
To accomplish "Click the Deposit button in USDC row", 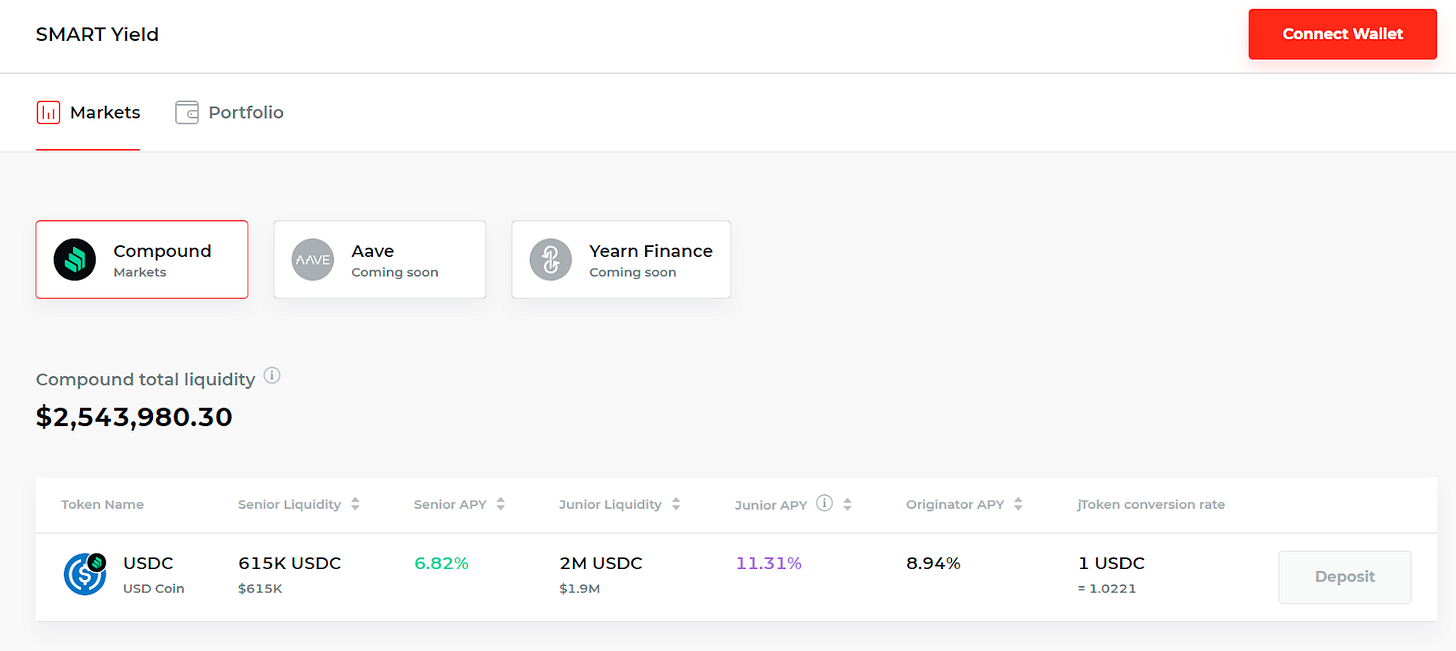I will pyautogui.click(x=1345, y=577).
